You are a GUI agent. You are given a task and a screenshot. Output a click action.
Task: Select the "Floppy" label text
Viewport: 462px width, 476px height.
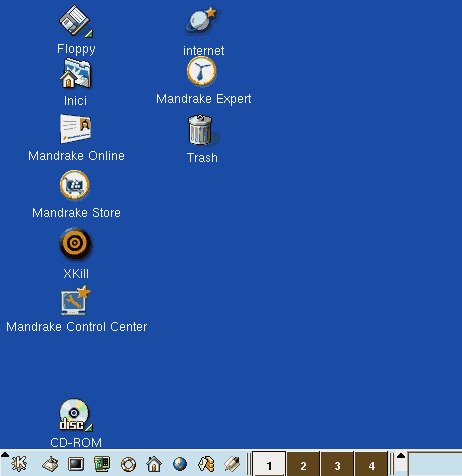pyautogui.click(x=76, y=49)
